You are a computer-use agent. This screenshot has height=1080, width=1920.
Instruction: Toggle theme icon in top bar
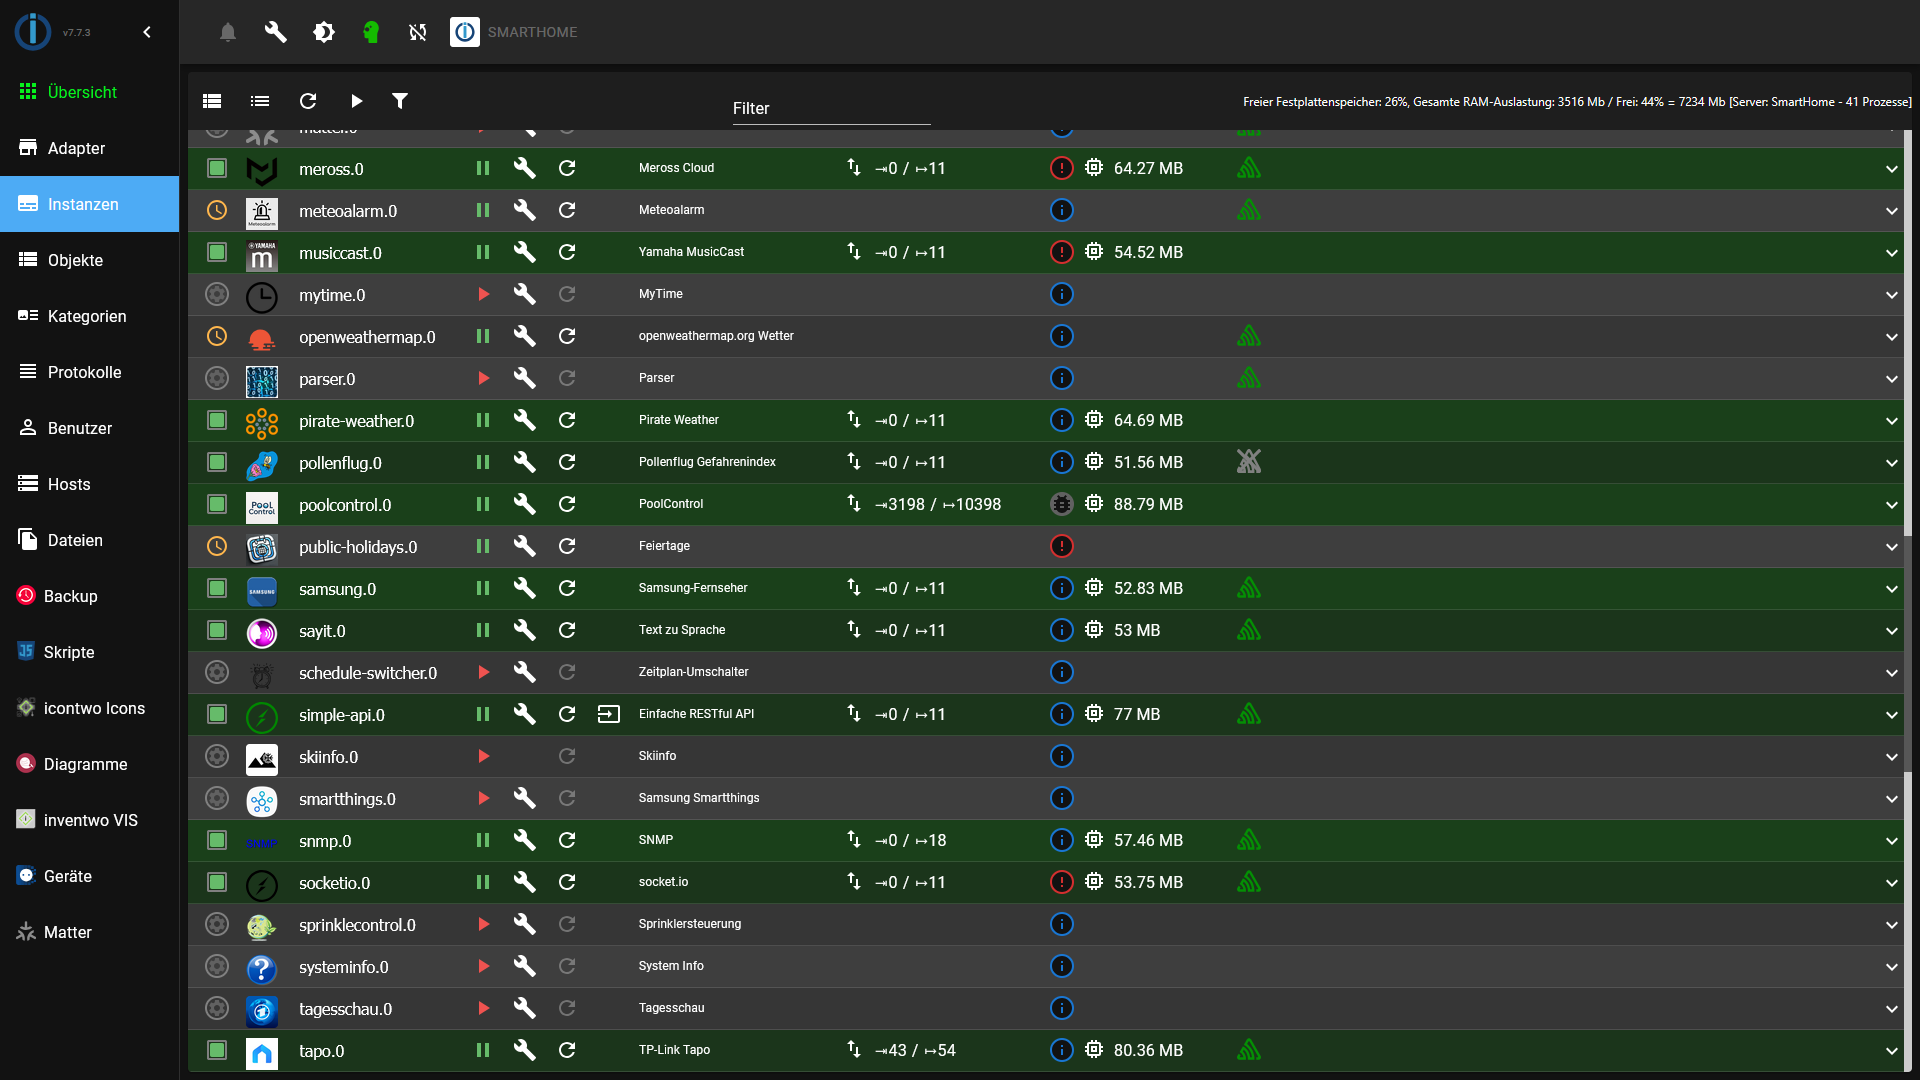point(324,32)
